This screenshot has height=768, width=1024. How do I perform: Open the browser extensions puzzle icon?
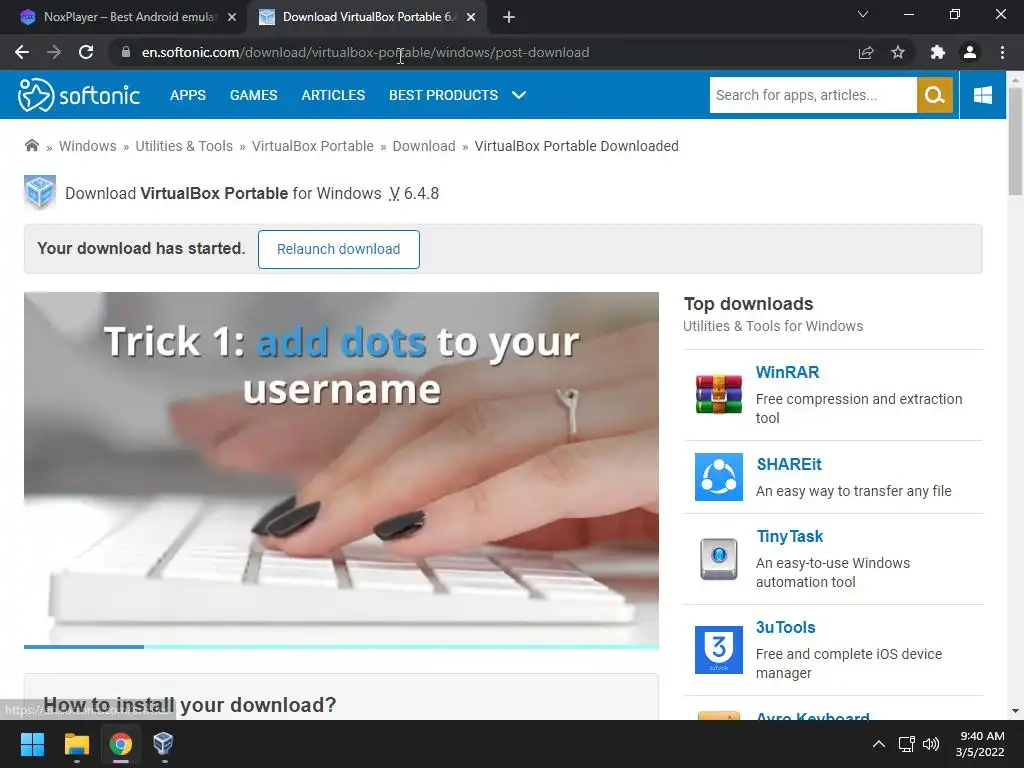pyautogui.click(x=938, y=52)
